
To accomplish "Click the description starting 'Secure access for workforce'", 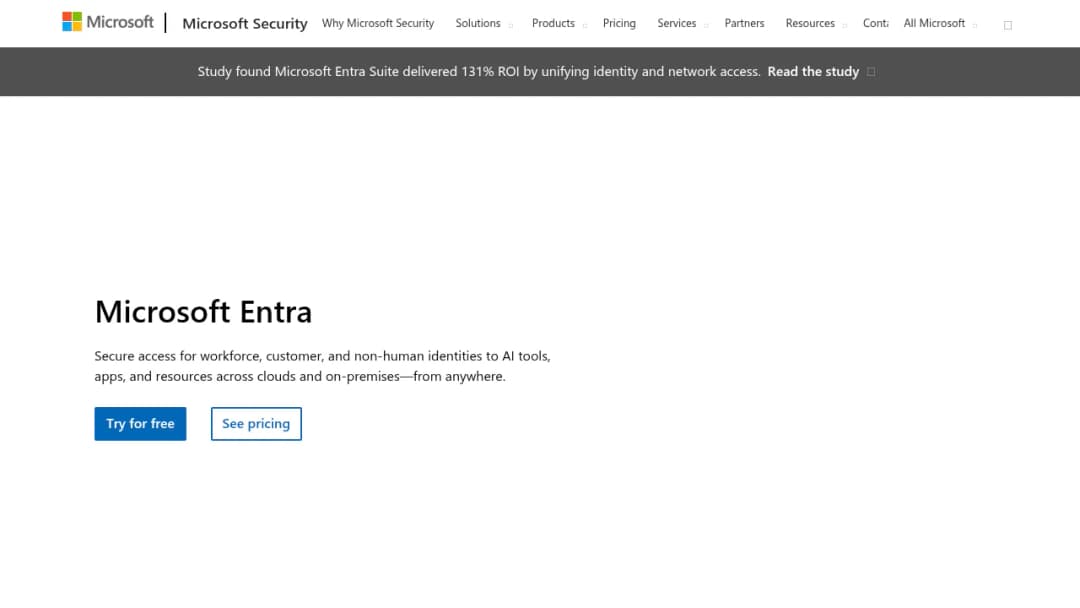I will click(x=322, y=366).
